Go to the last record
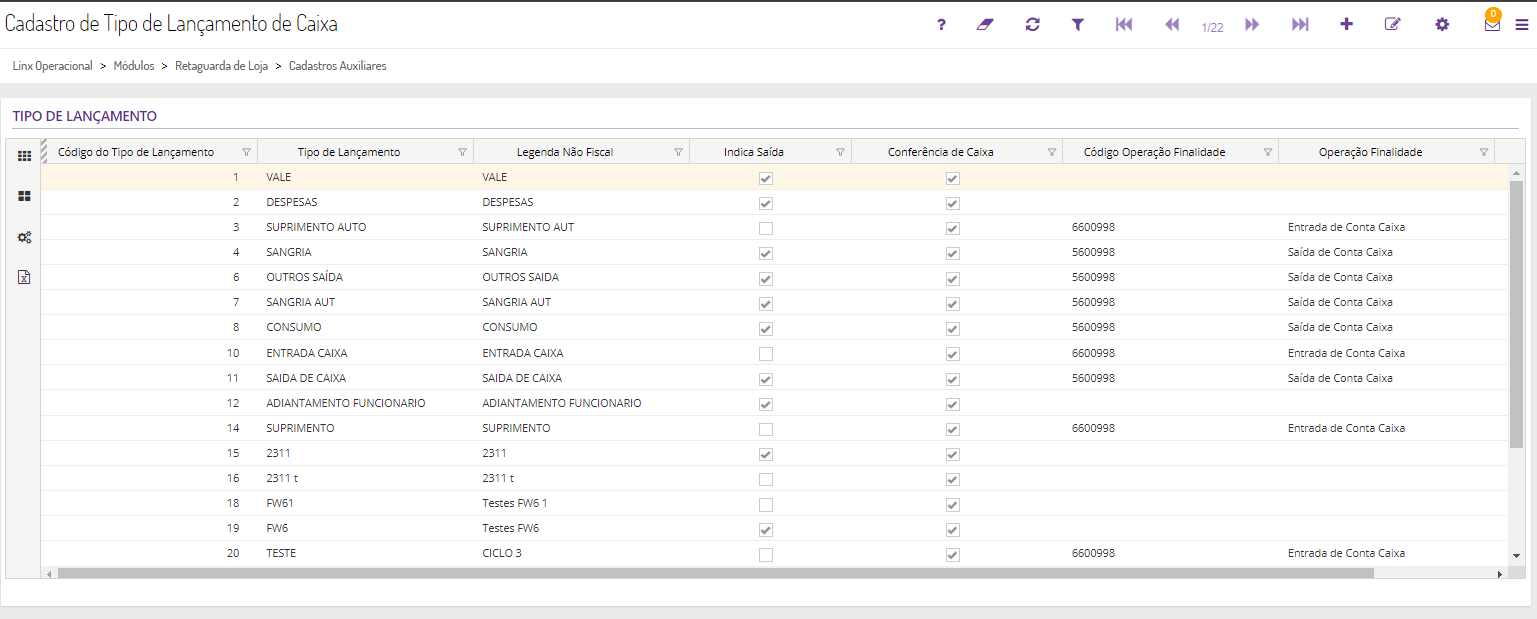Screen dimensions: 1537x619 click(1299, 25)
